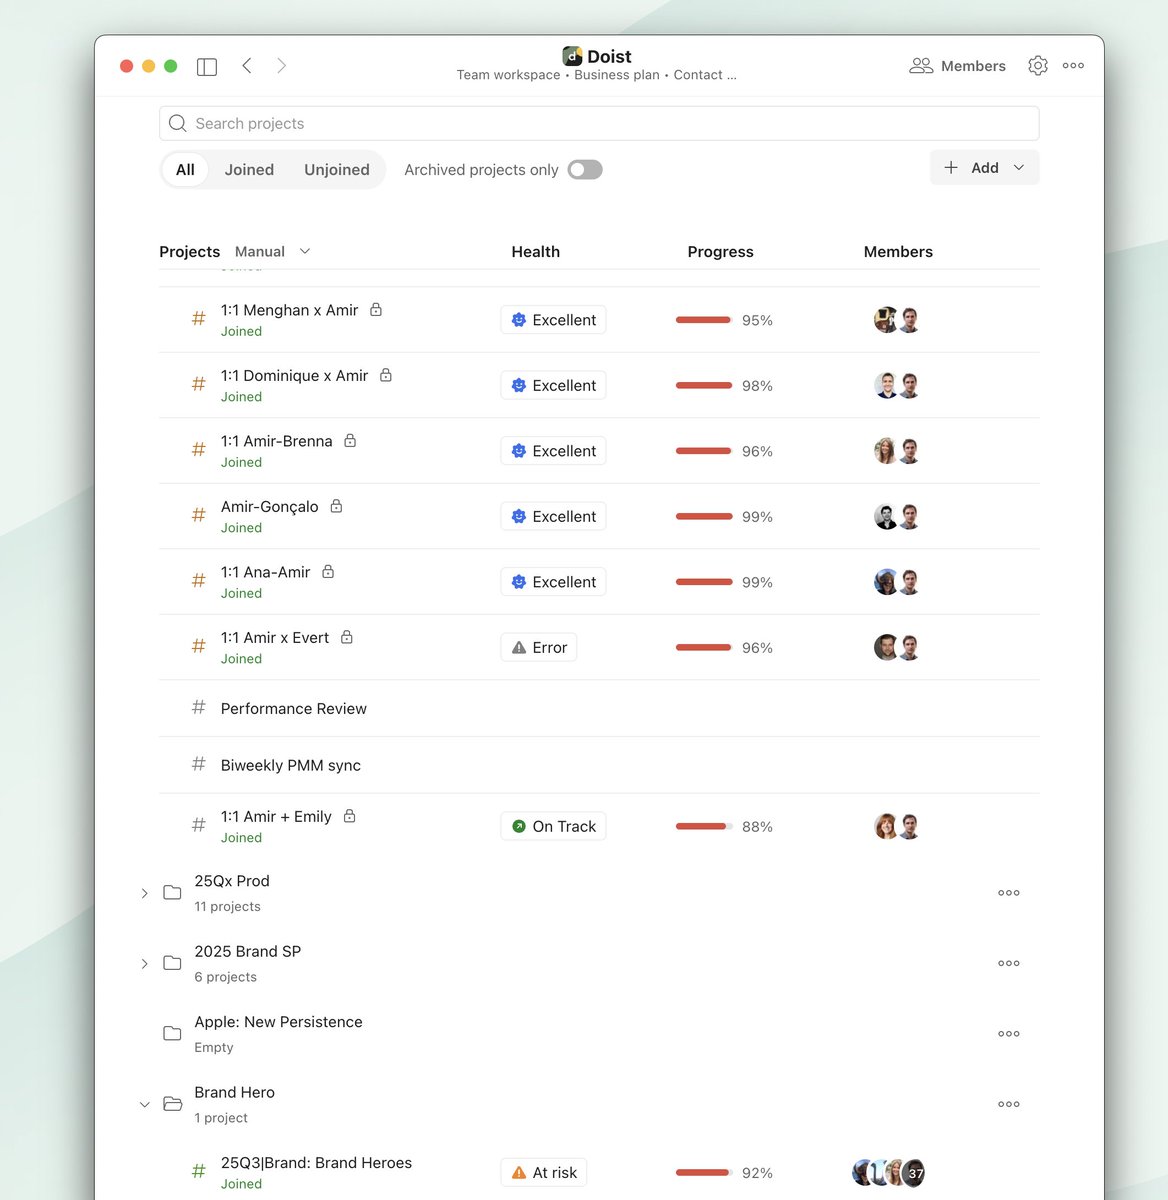Click the At risk health badge
Viewport: 1168px width, 1200px height.
tap(544, 1173)
